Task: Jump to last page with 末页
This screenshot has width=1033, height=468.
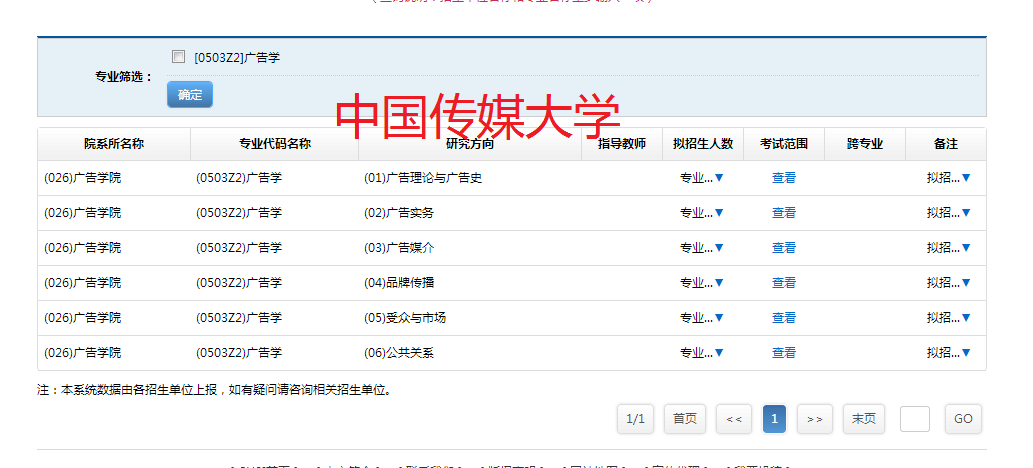Action: click(864, 419)
